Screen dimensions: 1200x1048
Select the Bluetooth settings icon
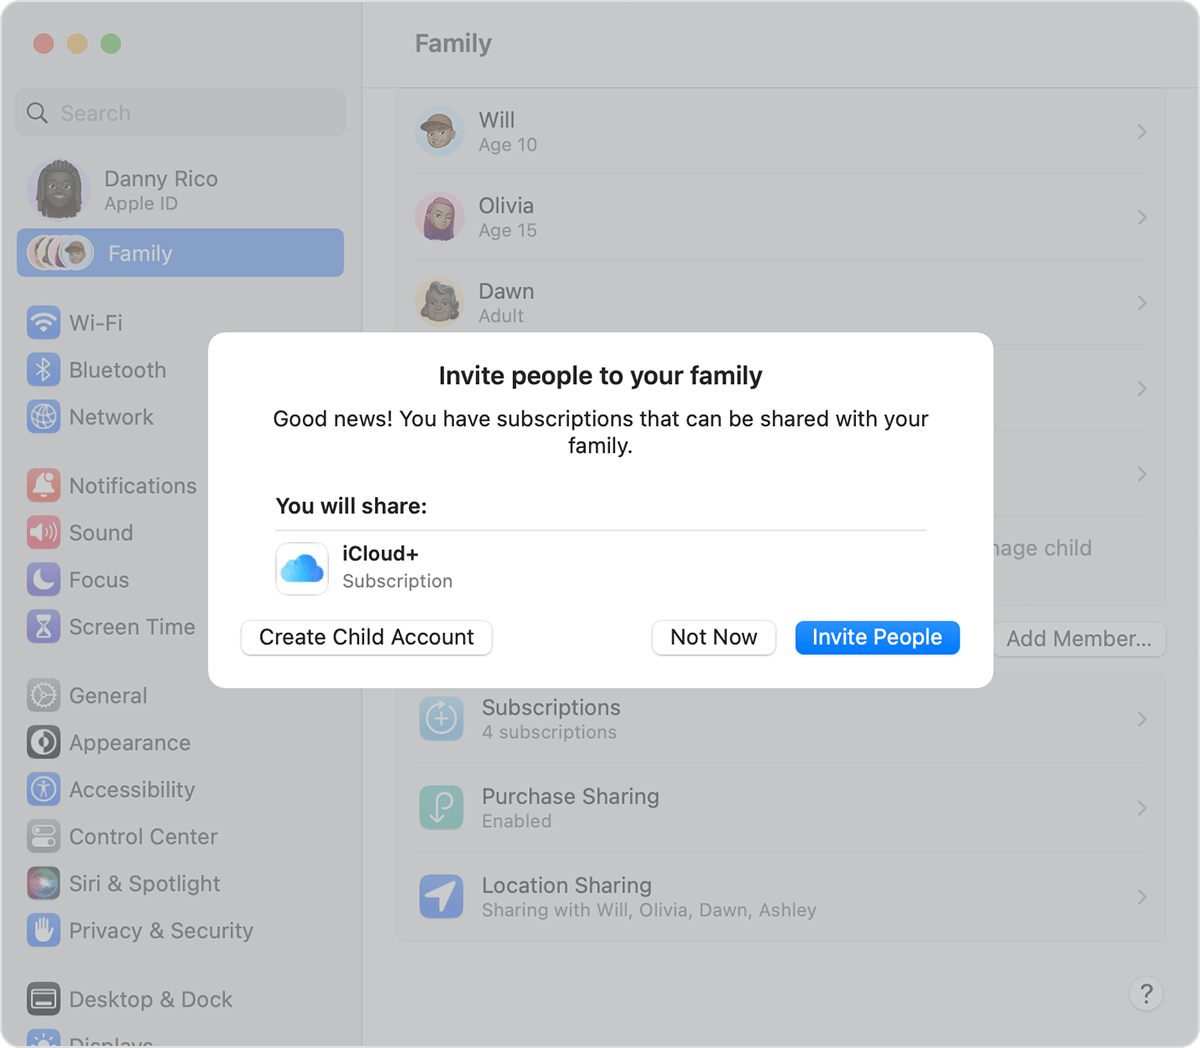43,369
